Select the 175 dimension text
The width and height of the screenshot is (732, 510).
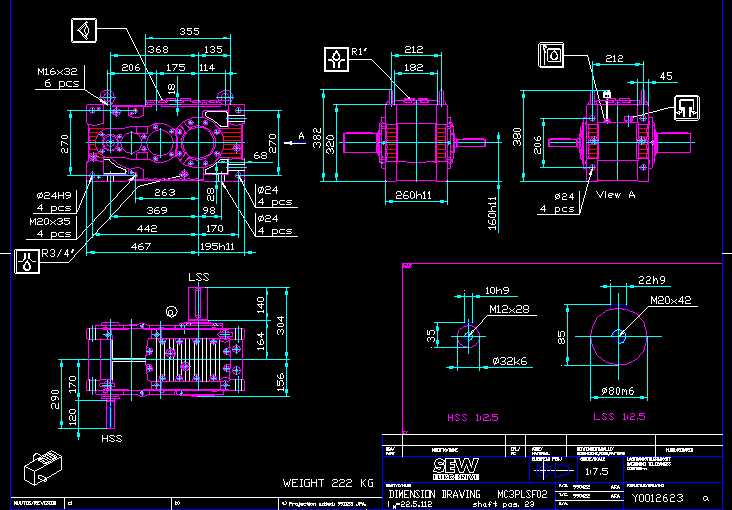pos(176,68)
